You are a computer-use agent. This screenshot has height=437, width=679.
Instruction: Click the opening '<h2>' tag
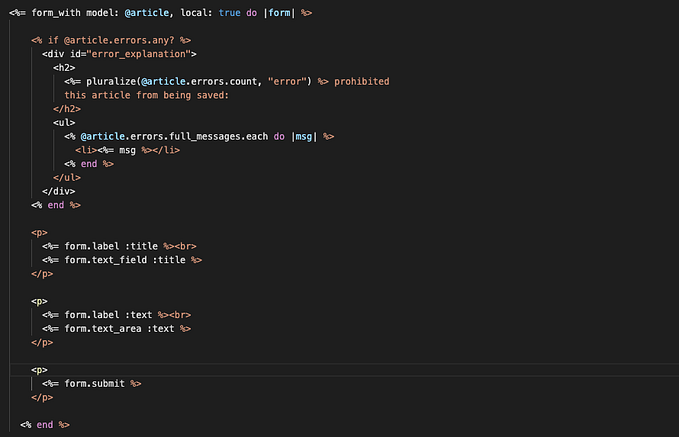(x=64, y=68)
